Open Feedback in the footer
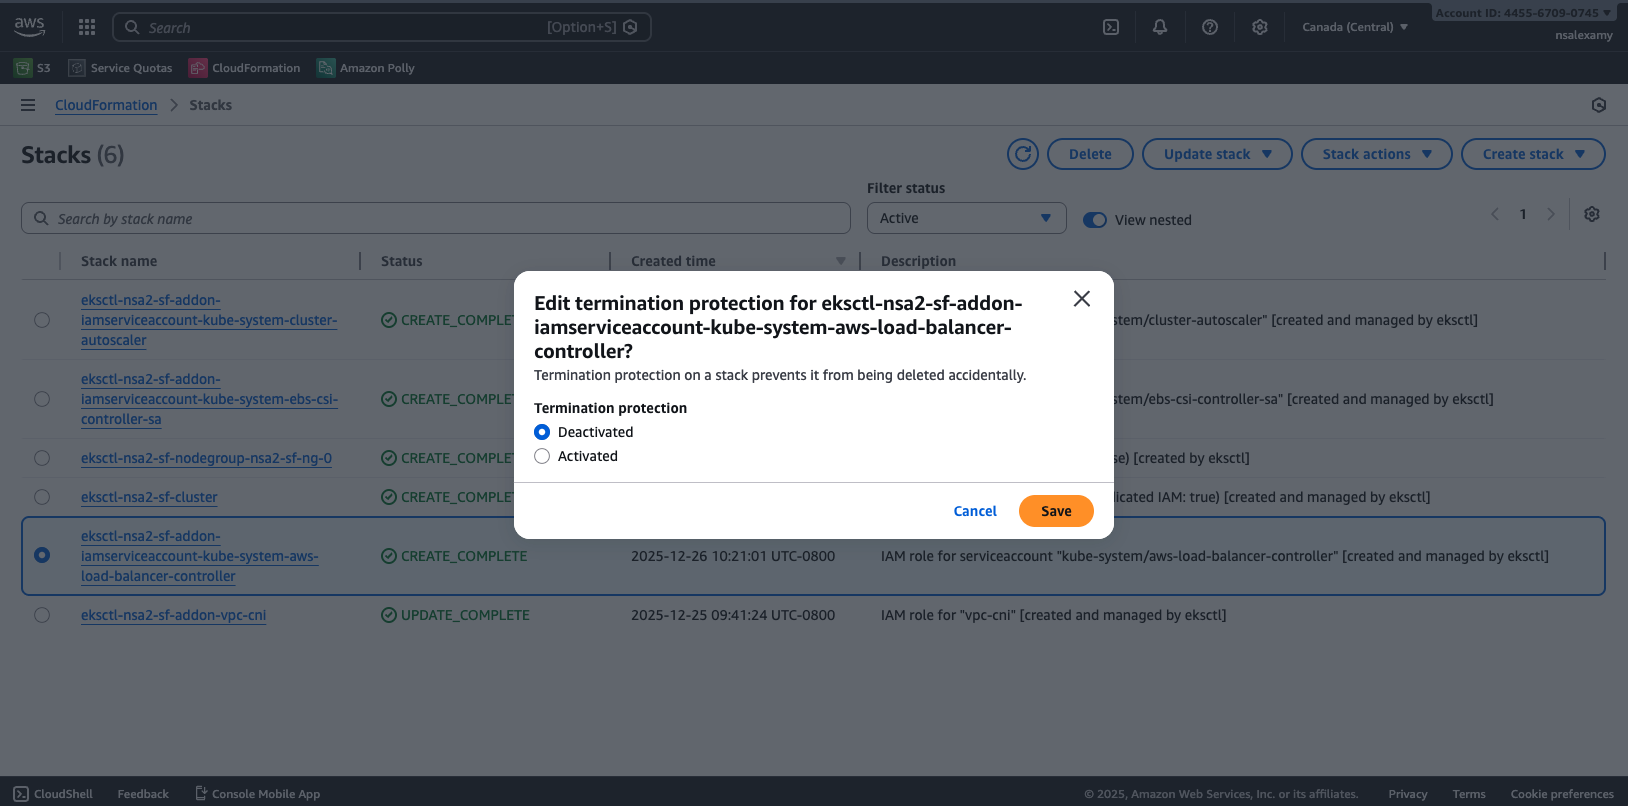Viewport: 1628px width, 806px height. tap(143, 794)
